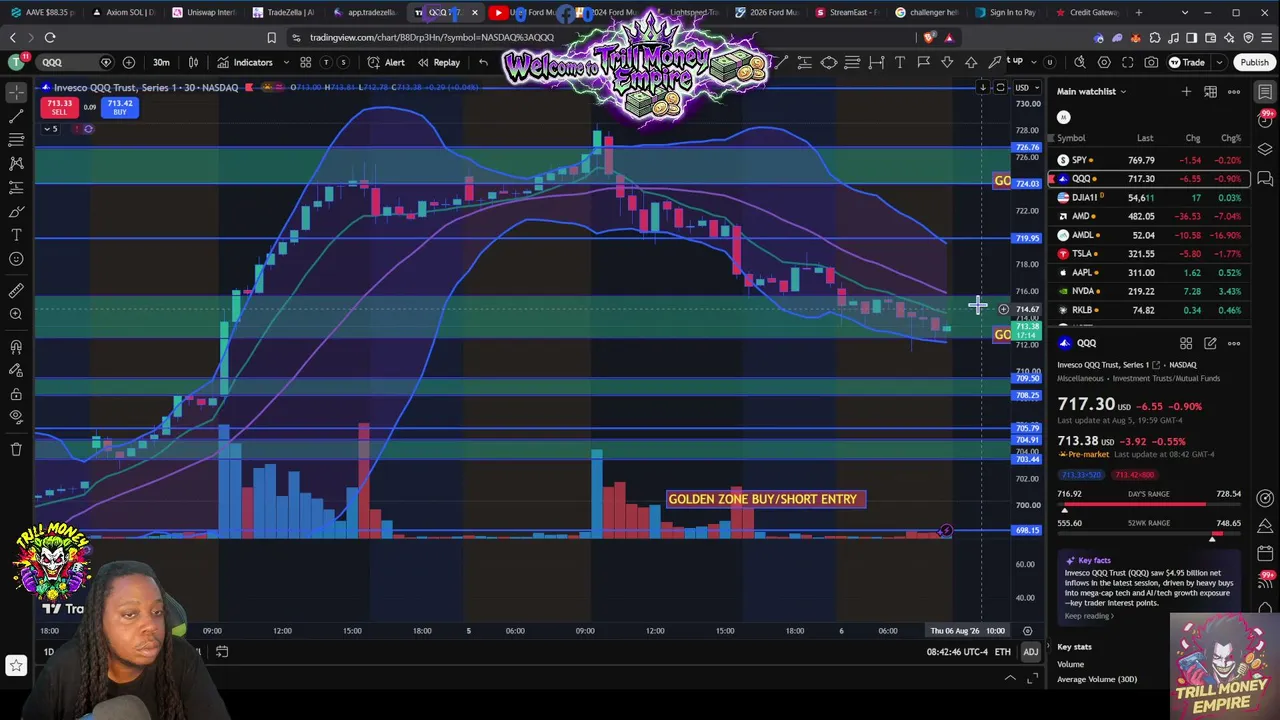Start bar Replay mode
The height and width of the screenshot is (720, 1280).
click(439, 62)
